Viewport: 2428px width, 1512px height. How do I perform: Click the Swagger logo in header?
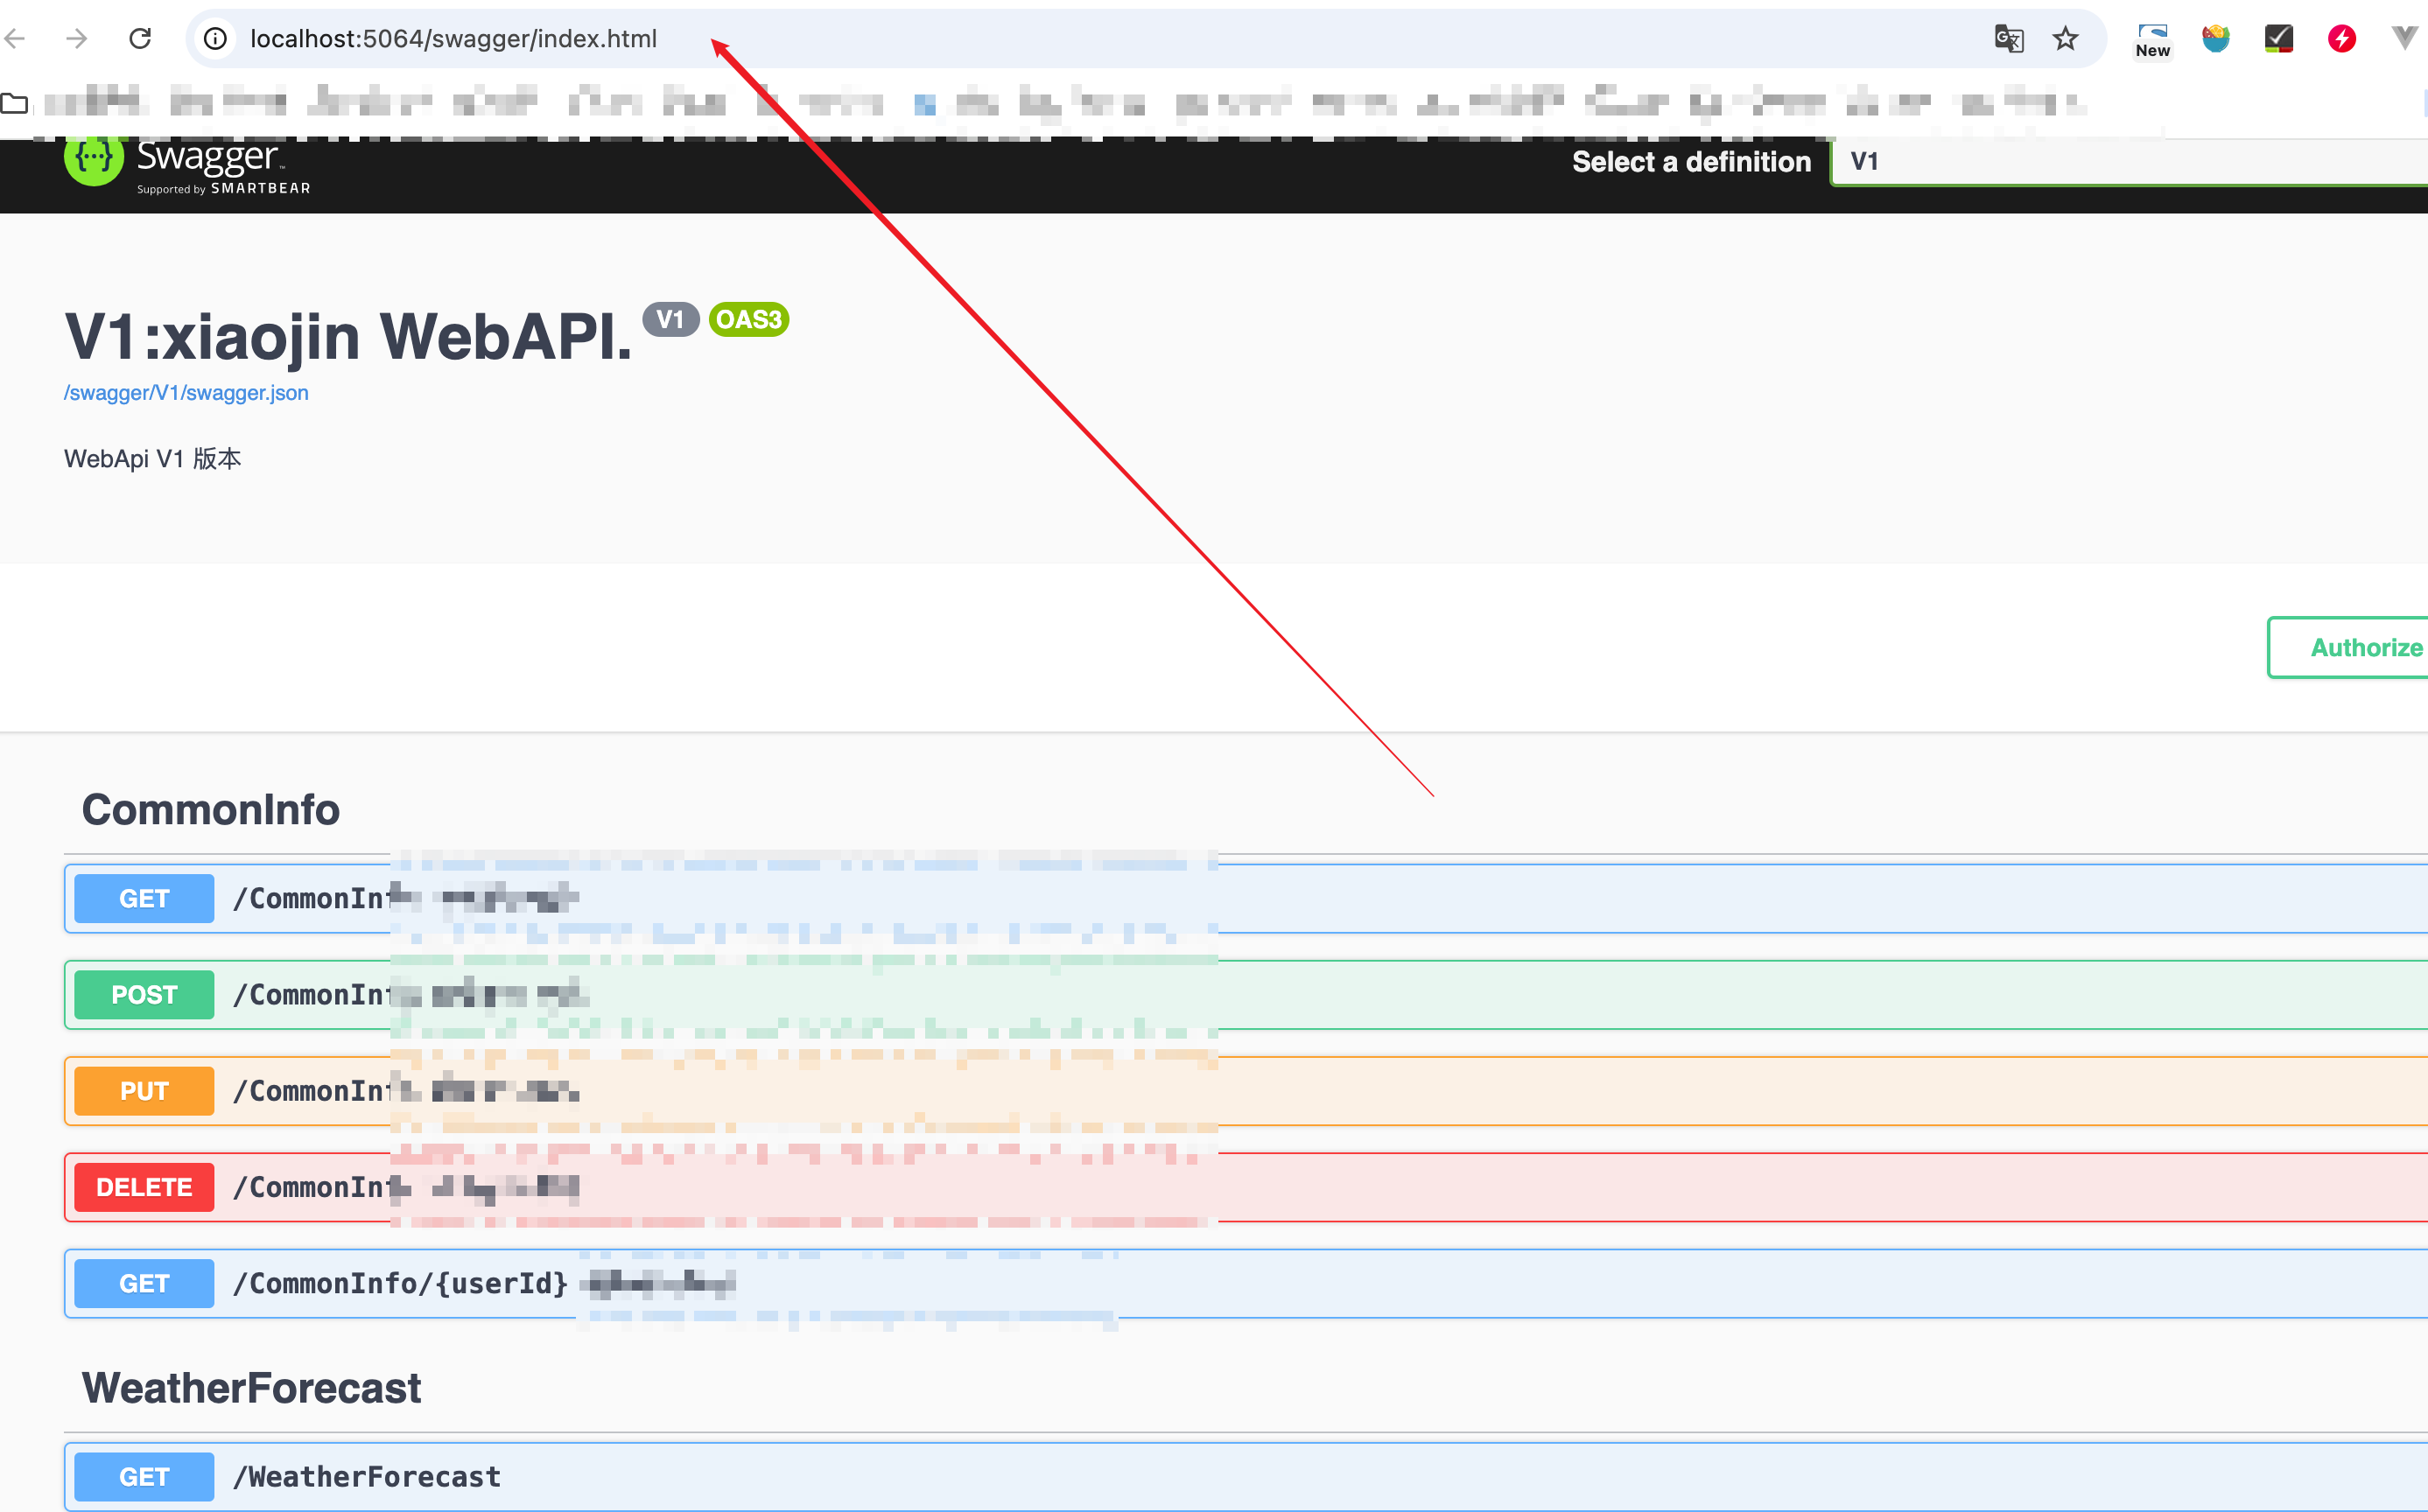click(188, 163)
